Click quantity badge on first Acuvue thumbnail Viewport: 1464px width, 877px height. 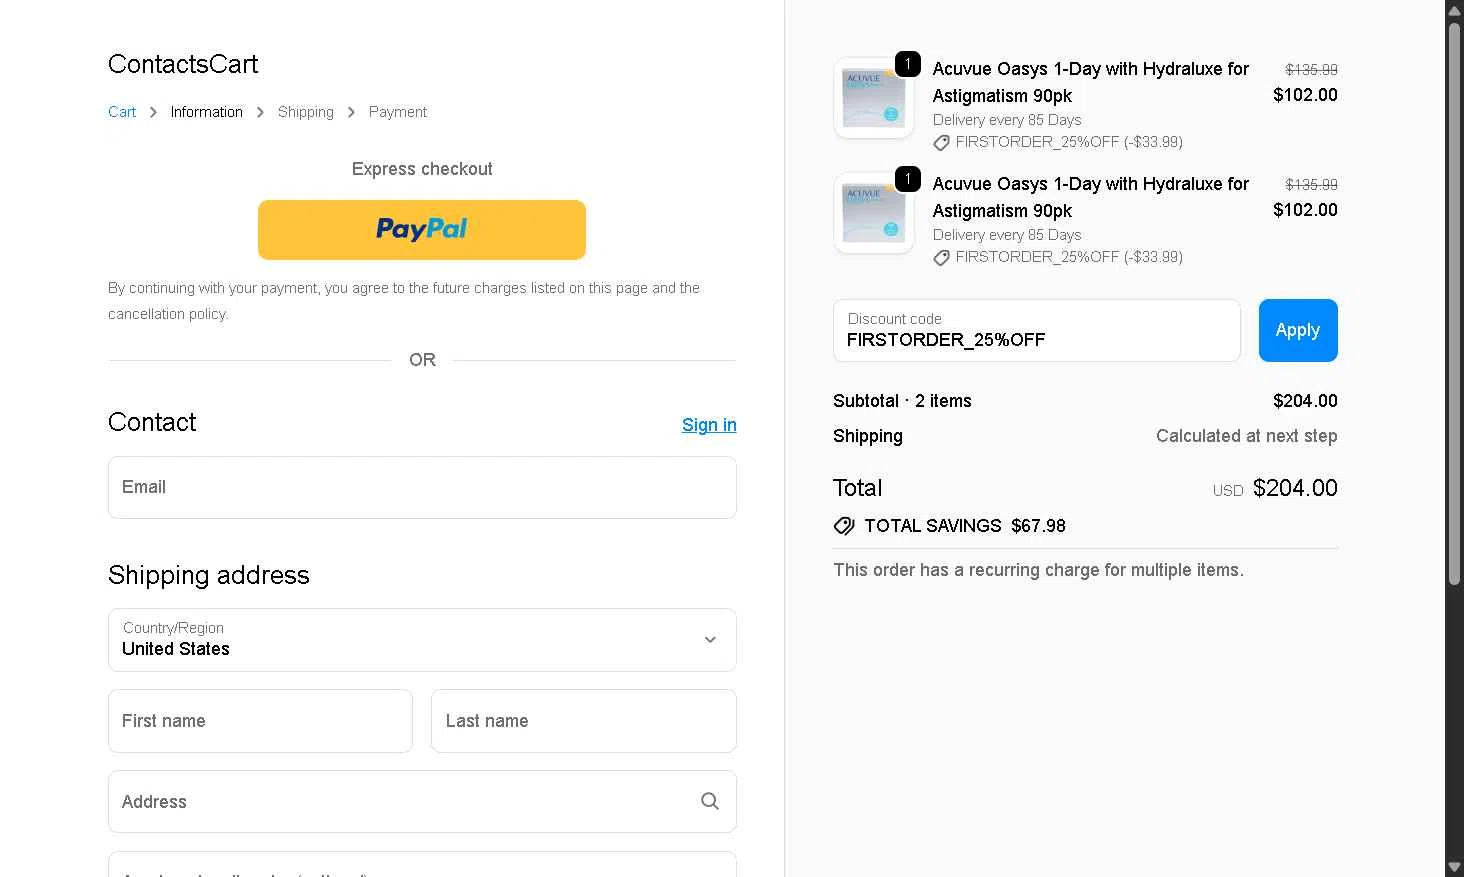click(908, 64)
